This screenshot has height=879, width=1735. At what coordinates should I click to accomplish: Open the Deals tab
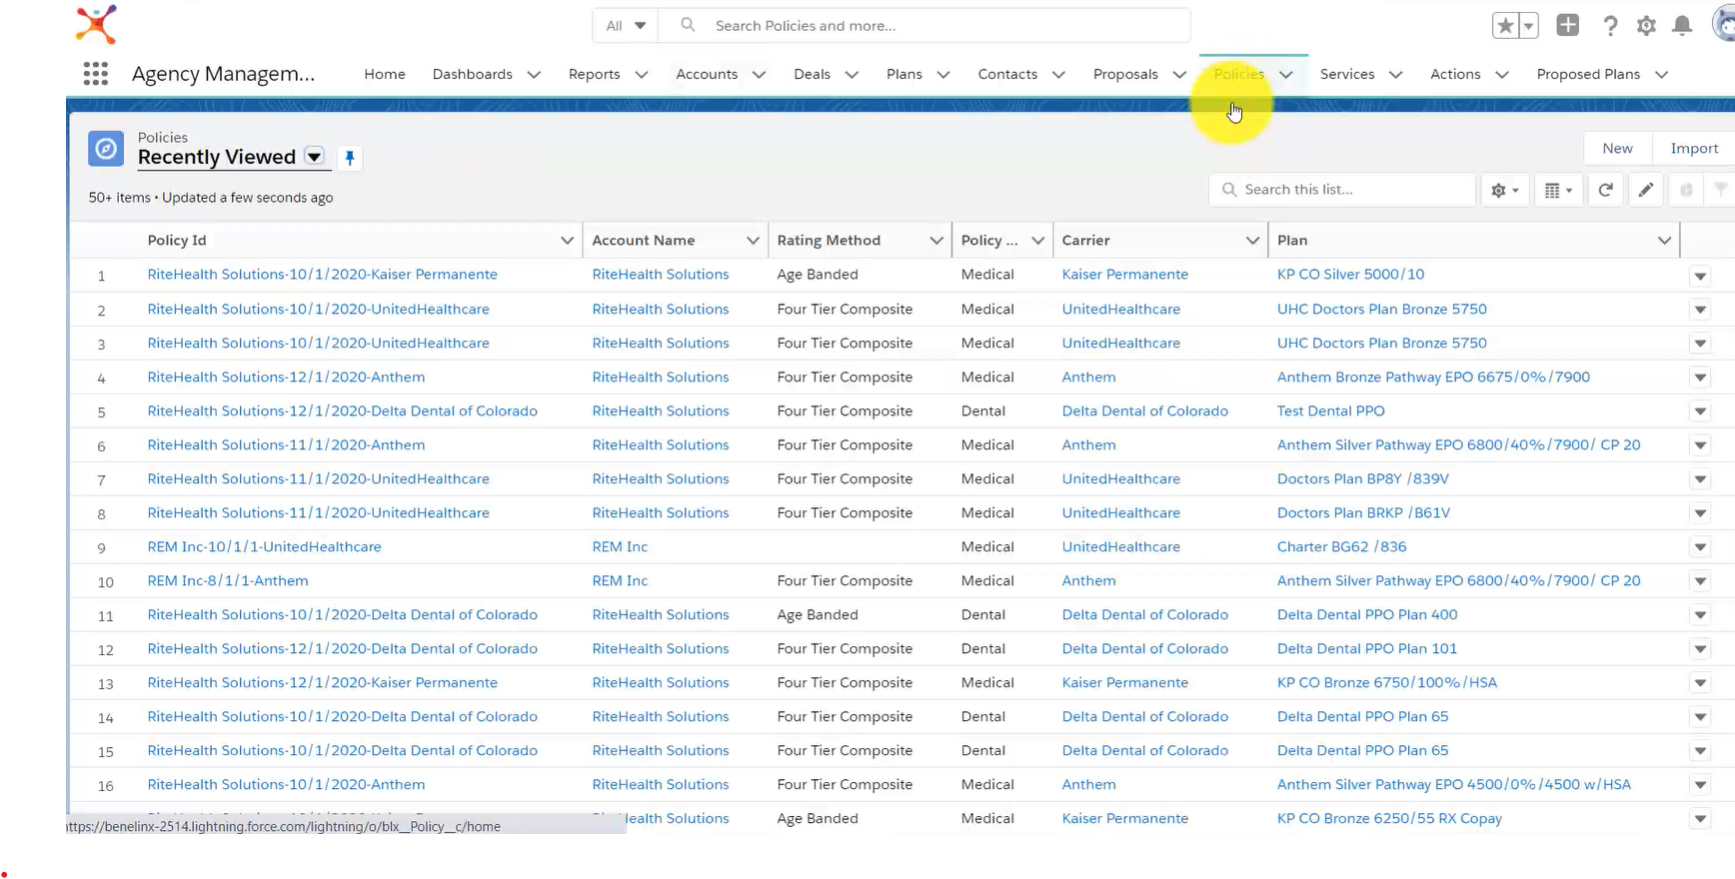tap(812, 74)
